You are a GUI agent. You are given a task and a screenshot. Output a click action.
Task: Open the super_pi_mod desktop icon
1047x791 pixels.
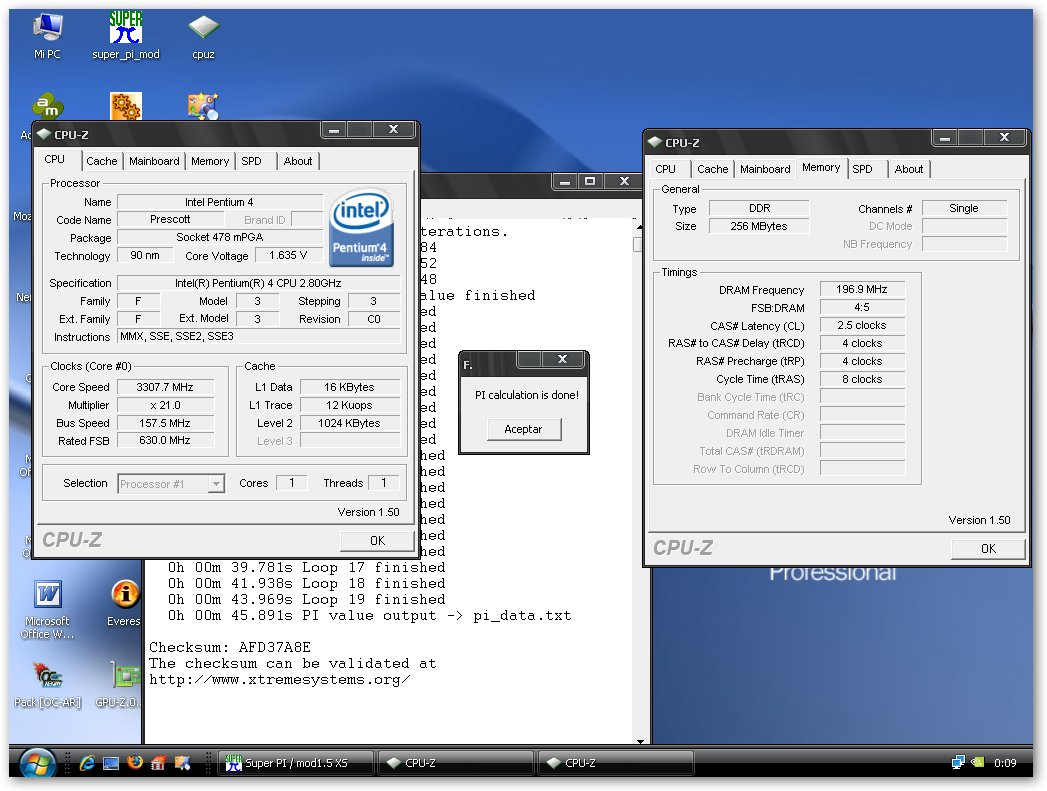[x=126, y=35]
